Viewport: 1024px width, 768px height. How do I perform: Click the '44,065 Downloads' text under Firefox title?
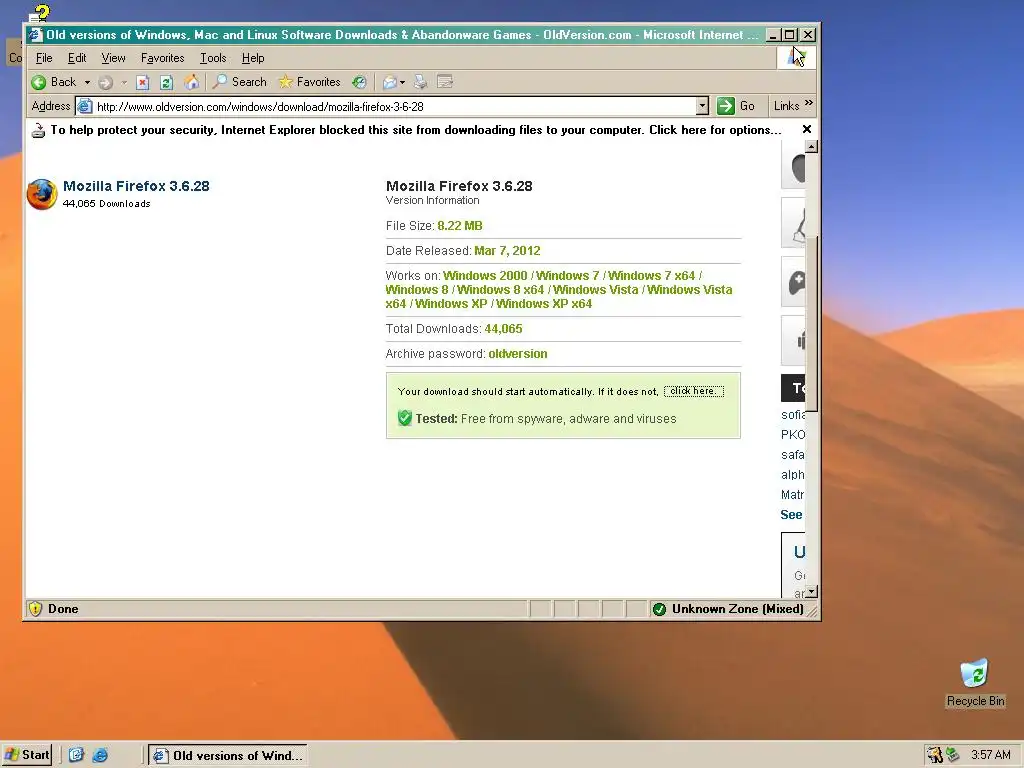coord(106,204)
